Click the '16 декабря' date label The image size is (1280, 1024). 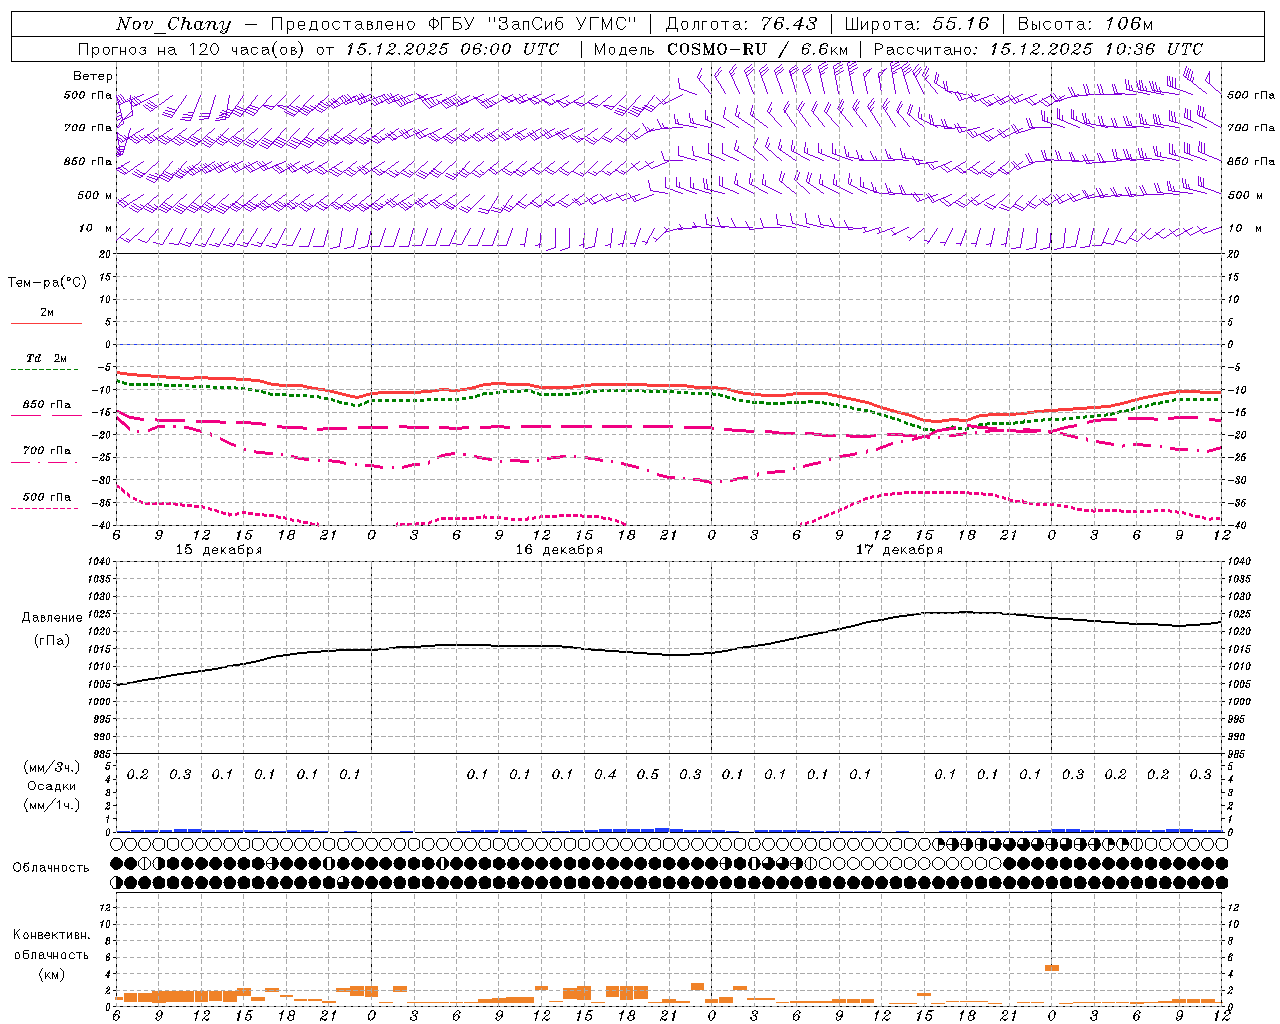(559, 550)
